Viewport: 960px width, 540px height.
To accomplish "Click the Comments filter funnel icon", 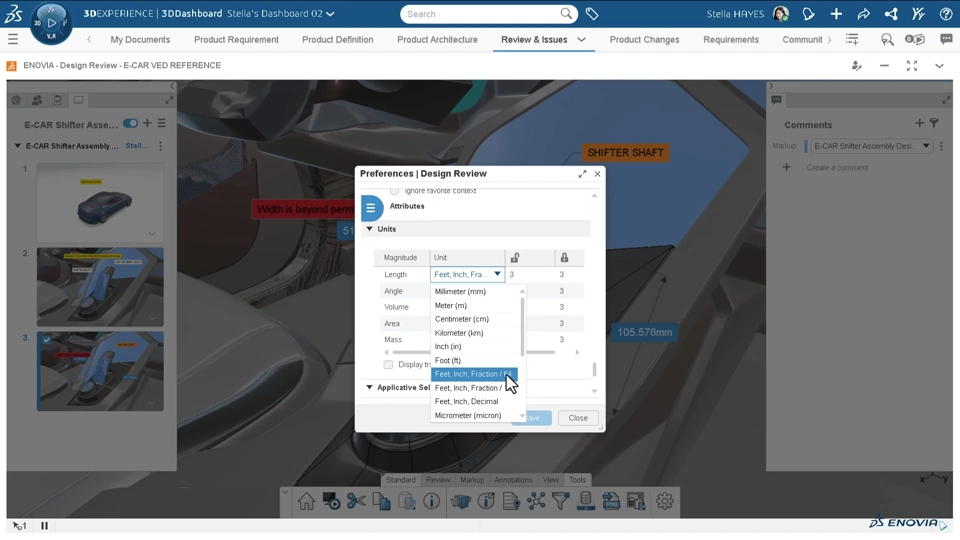I will pos(934,124).
